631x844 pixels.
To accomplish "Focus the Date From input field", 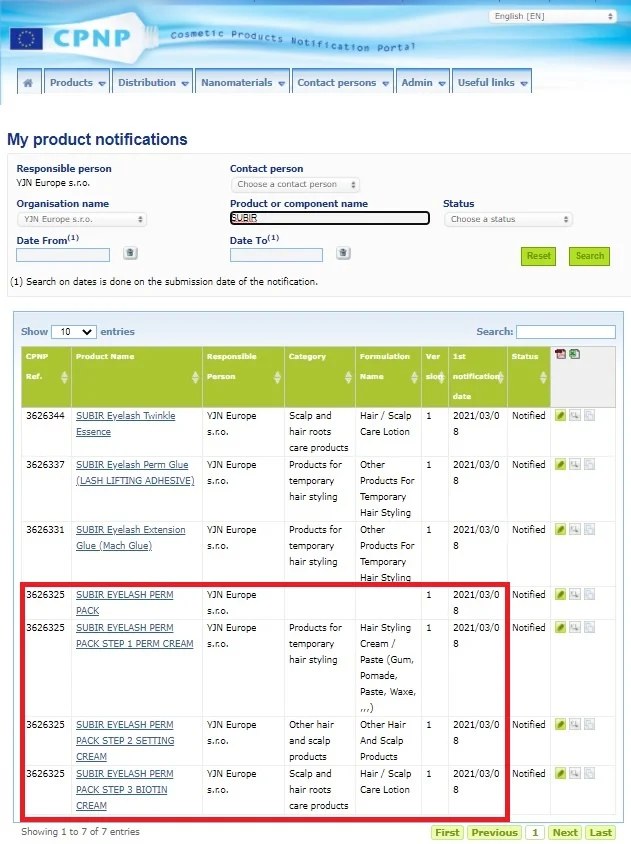I will point(63,255).
